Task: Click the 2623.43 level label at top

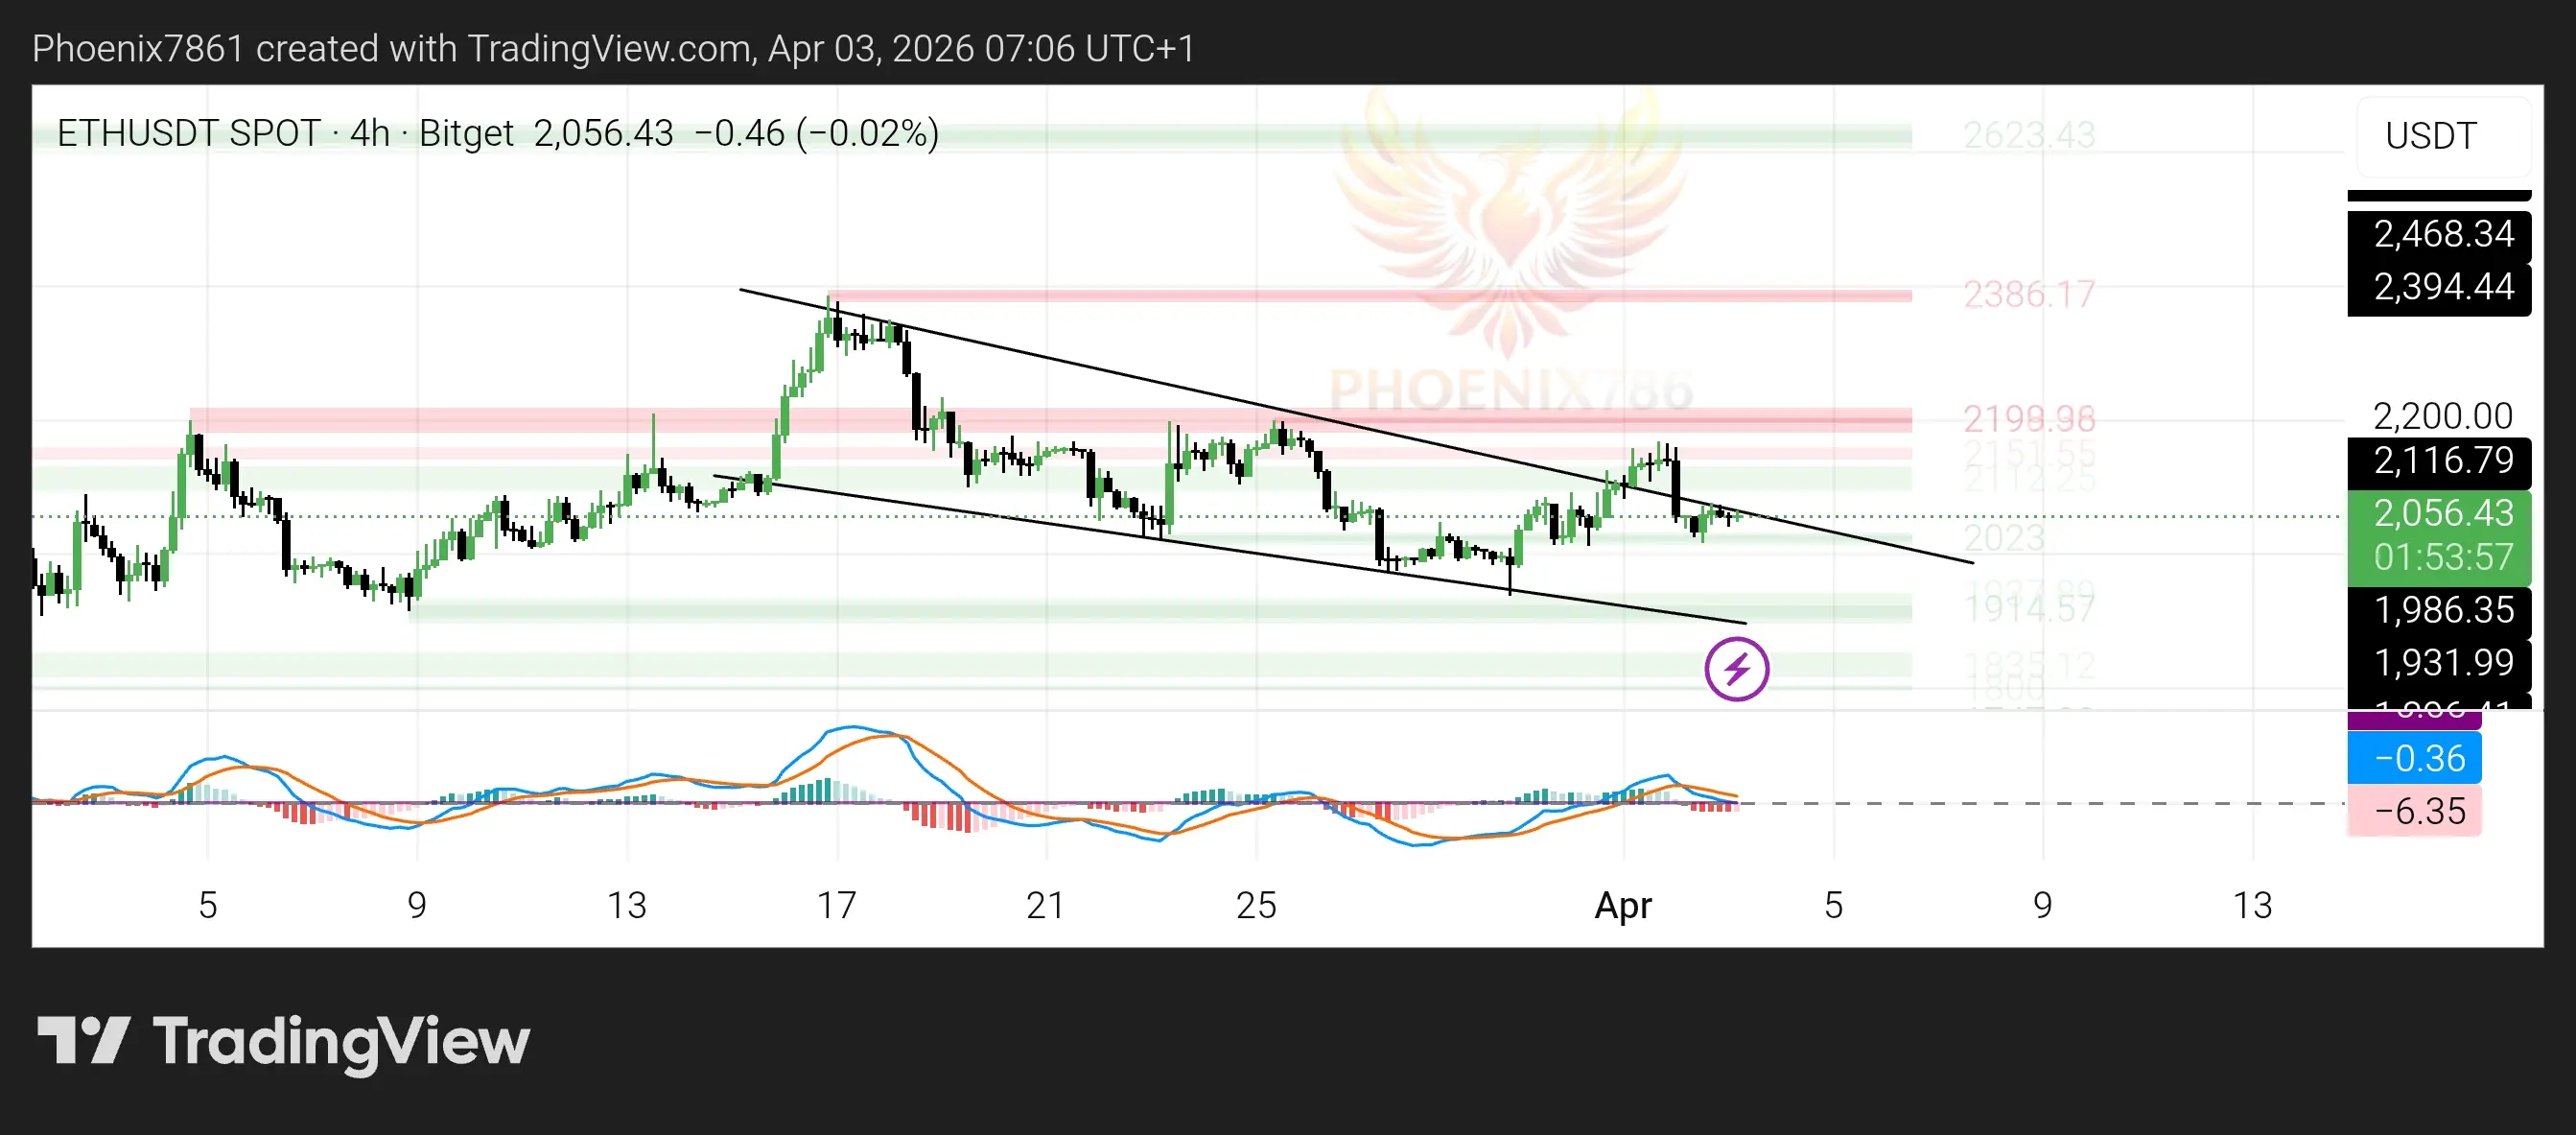Action: [x=2028, y=135]
